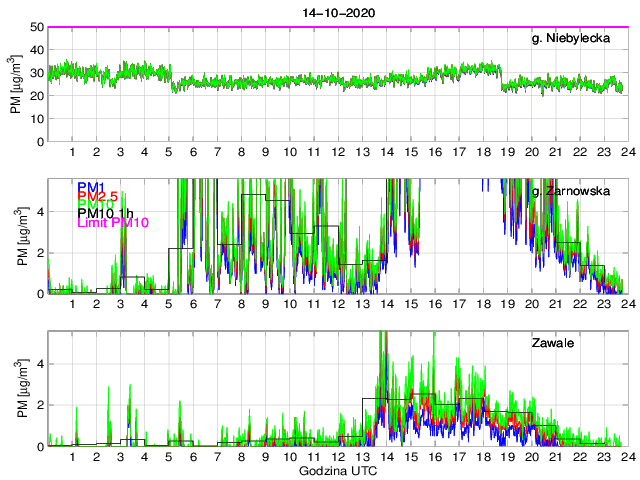This screenshot has height=480, width=640.
Task: Select the magenta Limit PM10 legend entry
Action: coord(112,222)
